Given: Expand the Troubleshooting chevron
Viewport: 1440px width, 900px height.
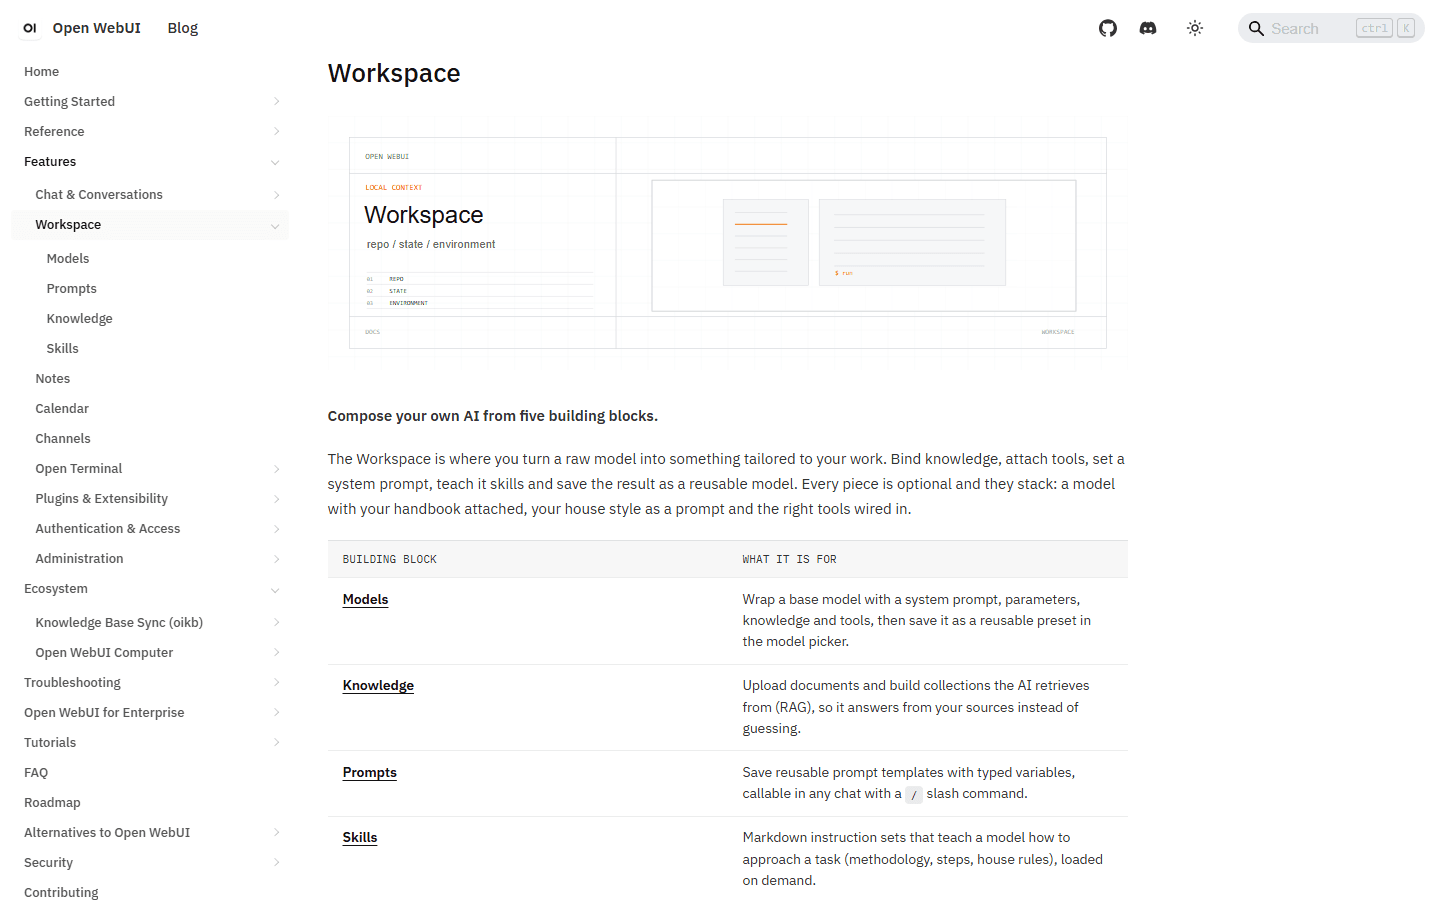Looking at the screenshot, I should pyautogui.click(x=276, y=682).
